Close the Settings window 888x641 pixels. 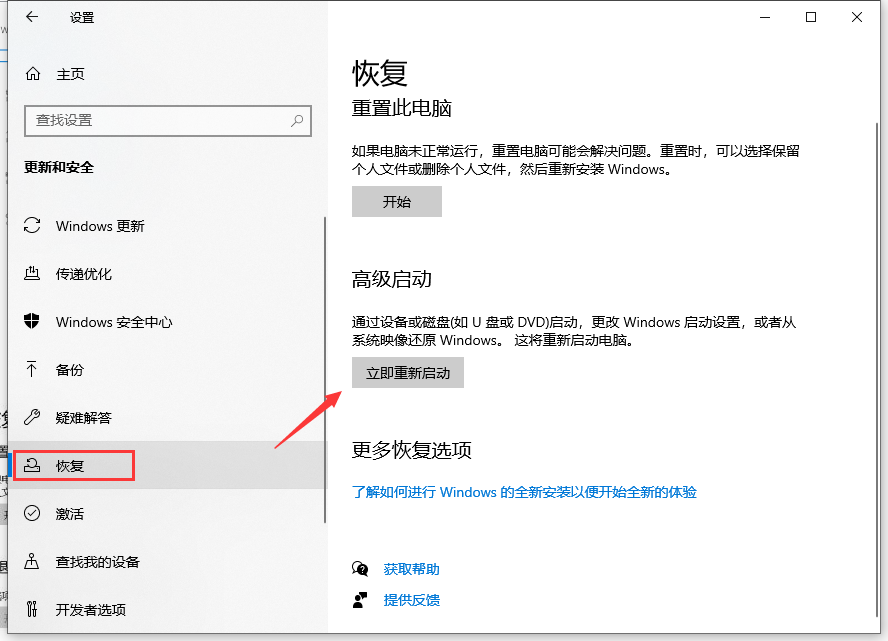857,18
